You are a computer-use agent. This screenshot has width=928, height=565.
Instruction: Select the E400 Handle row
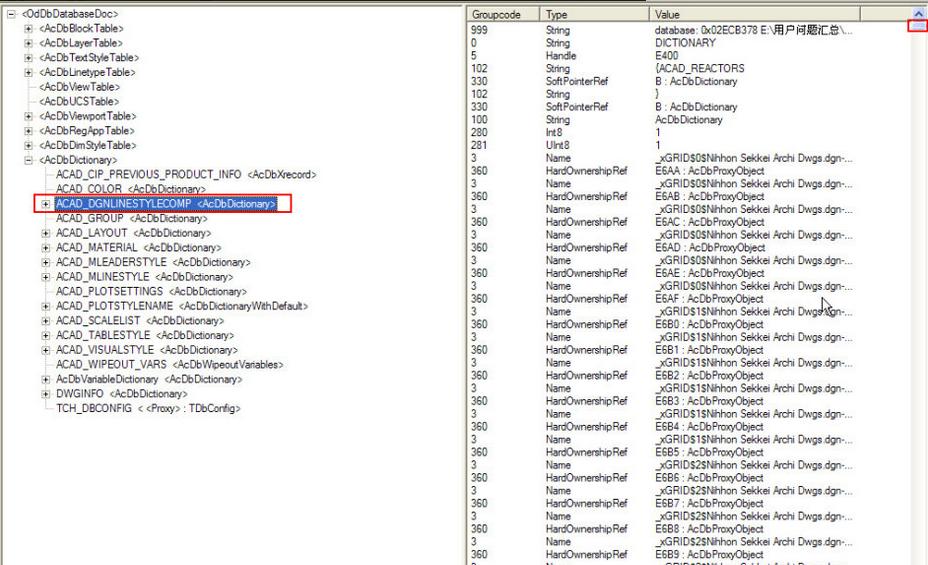click(671, 56)
